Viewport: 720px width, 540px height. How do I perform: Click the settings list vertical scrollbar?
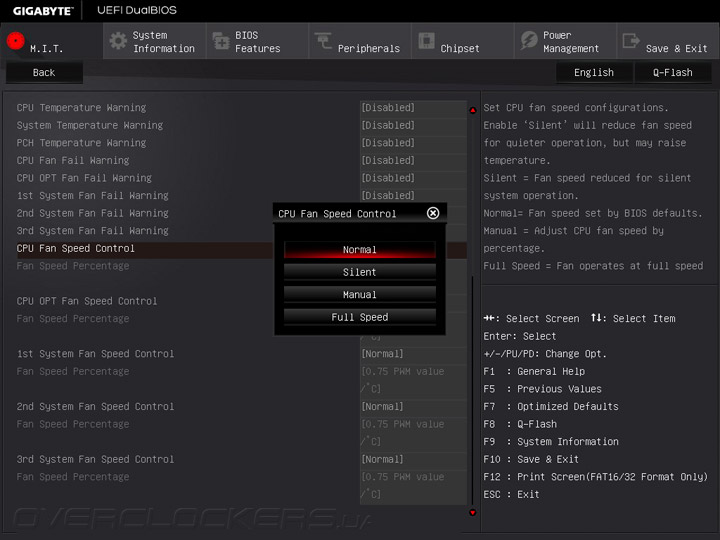[x=472, y=390]
